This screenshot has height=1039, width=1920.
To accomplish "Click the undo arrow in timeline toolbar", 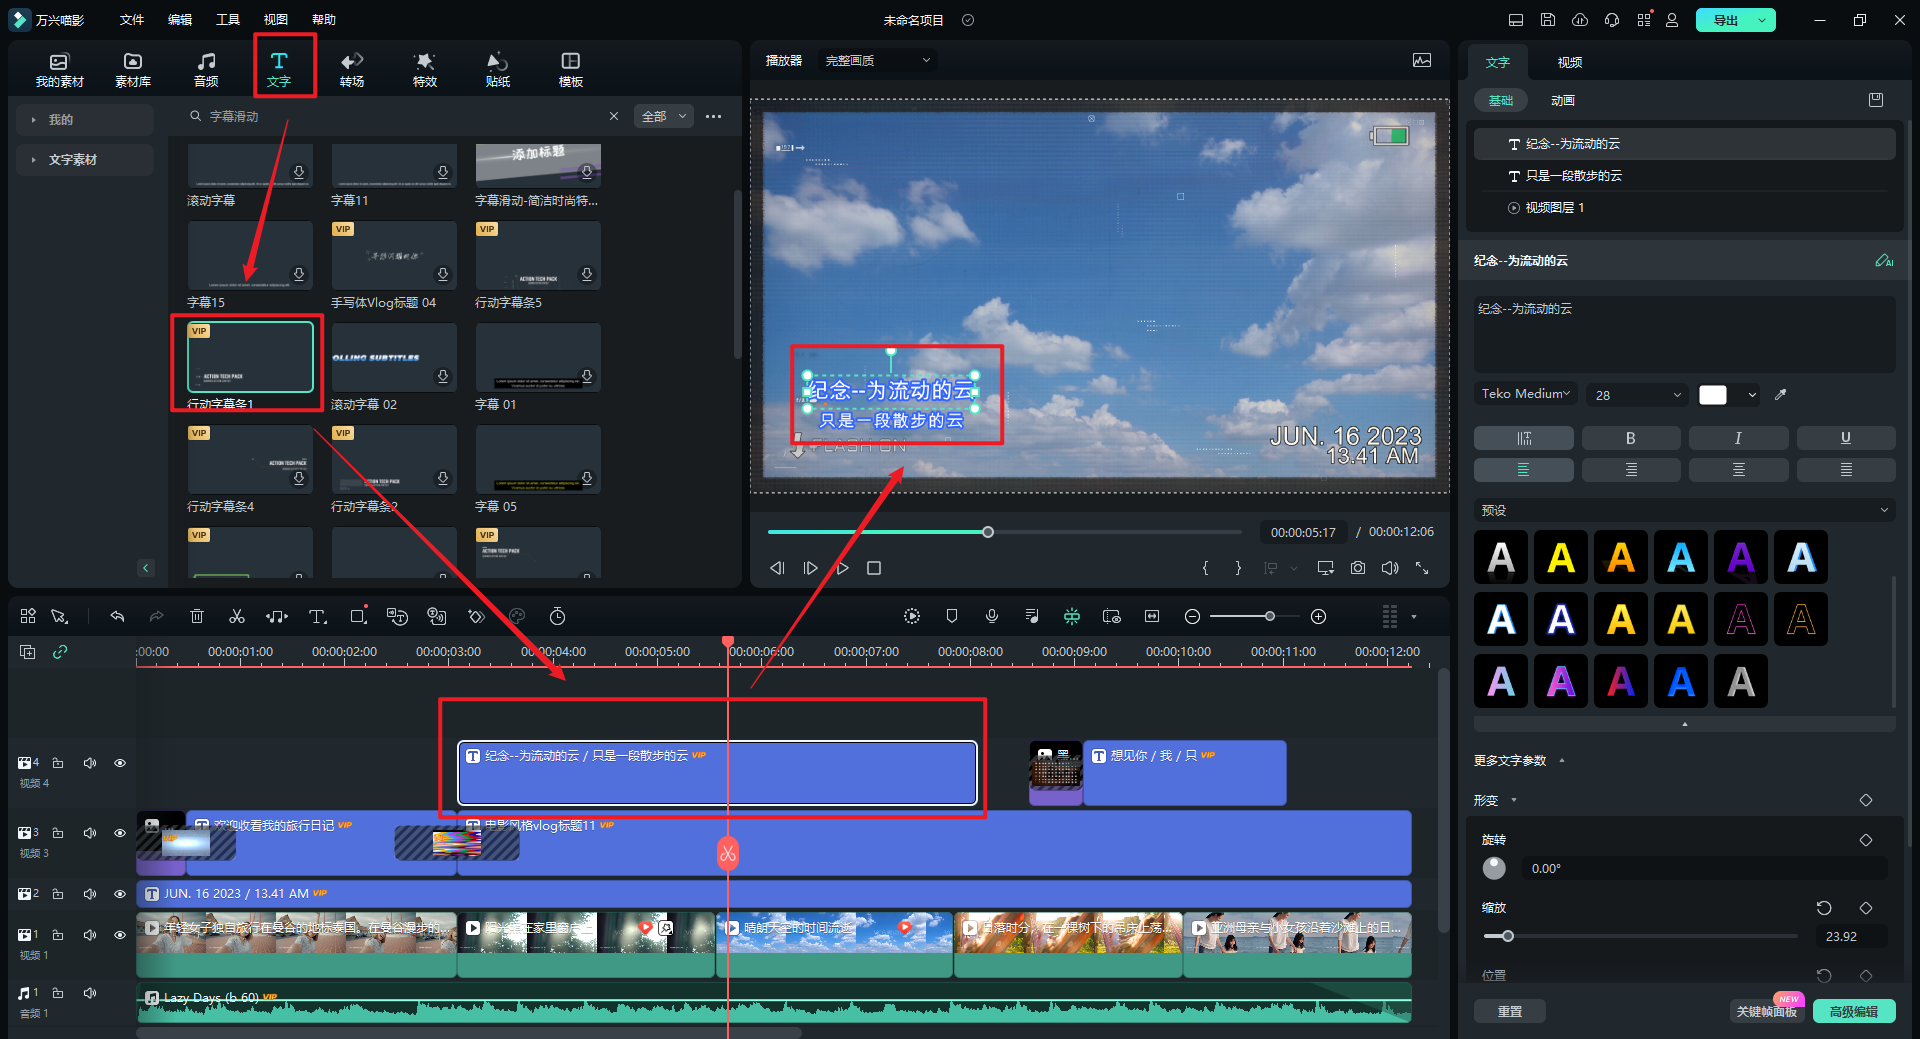I will [x=117, y=616].
